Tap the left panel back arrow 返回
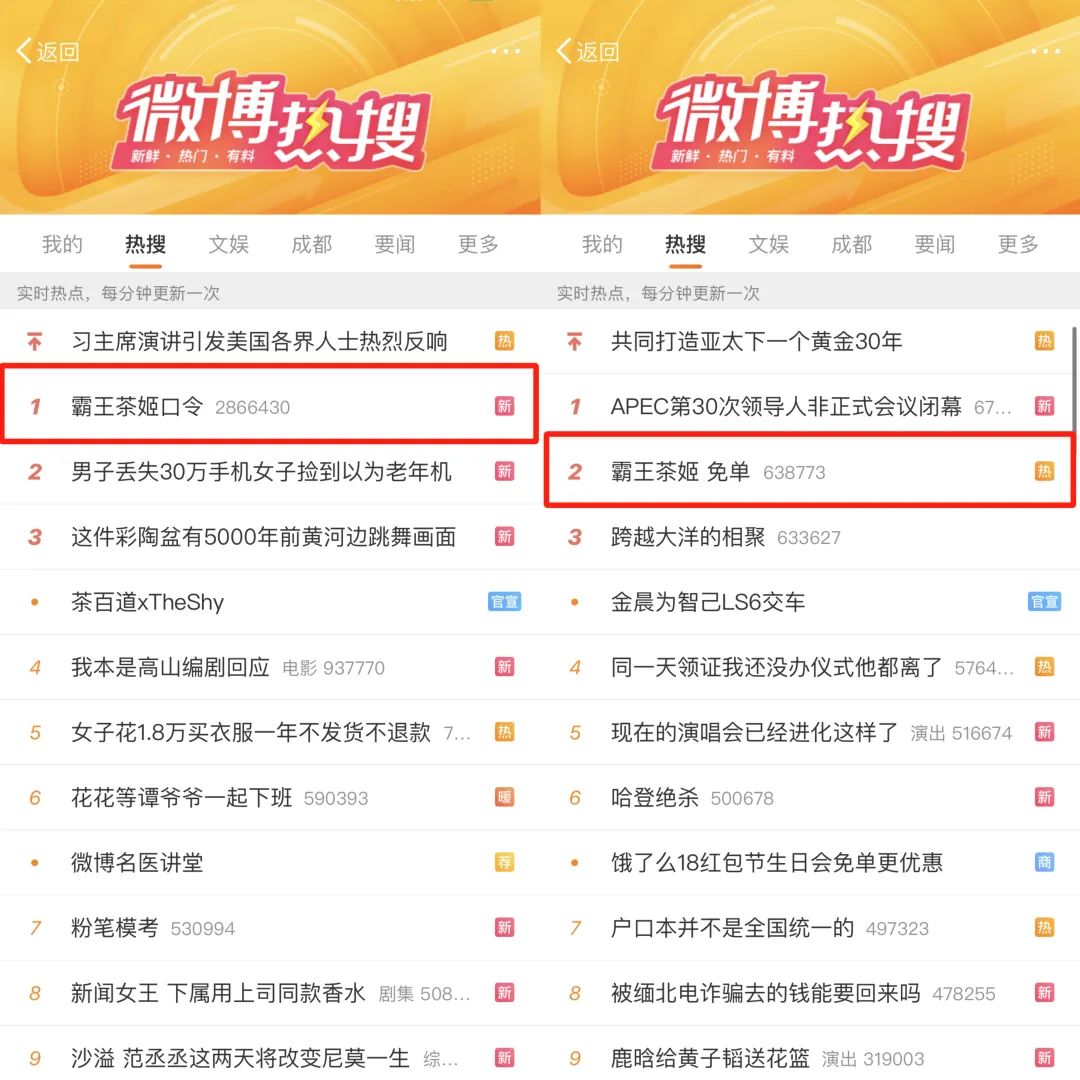 point(48,51)
